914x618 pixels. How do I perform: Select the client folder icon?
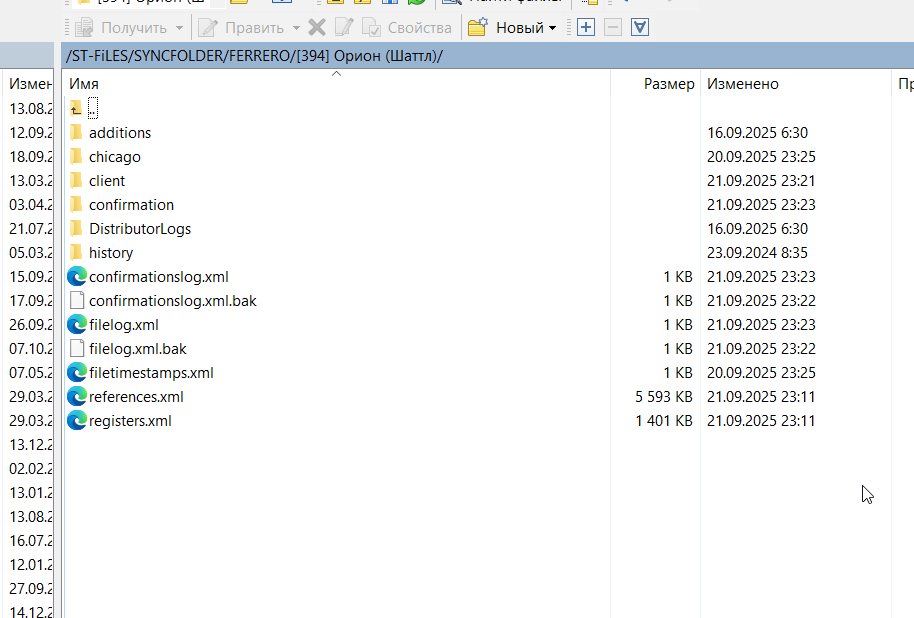coord(76,181)
